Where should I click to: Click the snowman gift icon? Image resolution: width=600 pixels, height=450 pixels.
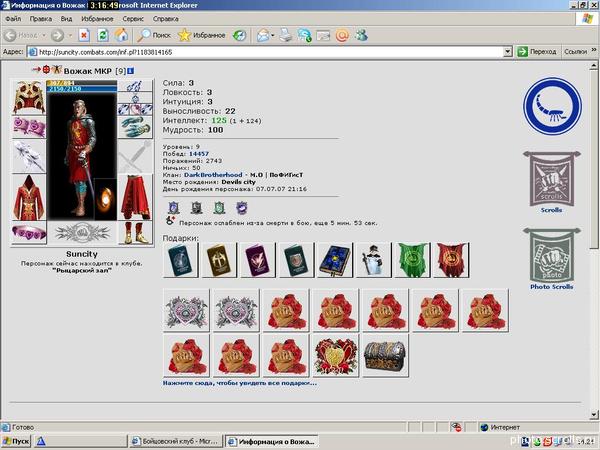374,259
